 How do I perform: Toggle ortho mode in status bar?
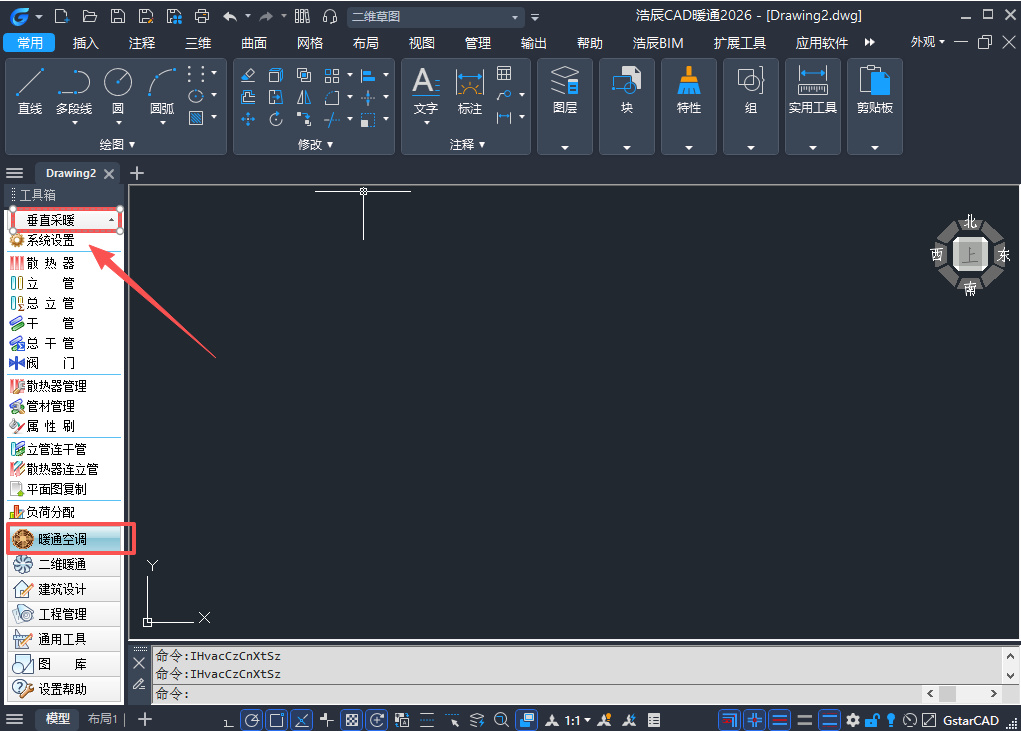pos(227,720)
